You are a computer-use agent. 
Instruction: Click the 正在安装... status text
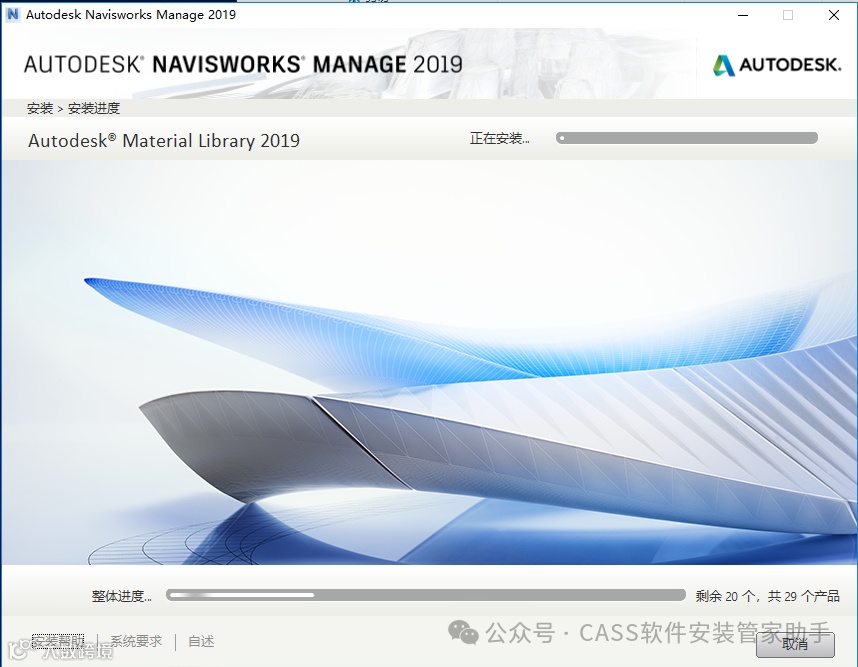500,138
